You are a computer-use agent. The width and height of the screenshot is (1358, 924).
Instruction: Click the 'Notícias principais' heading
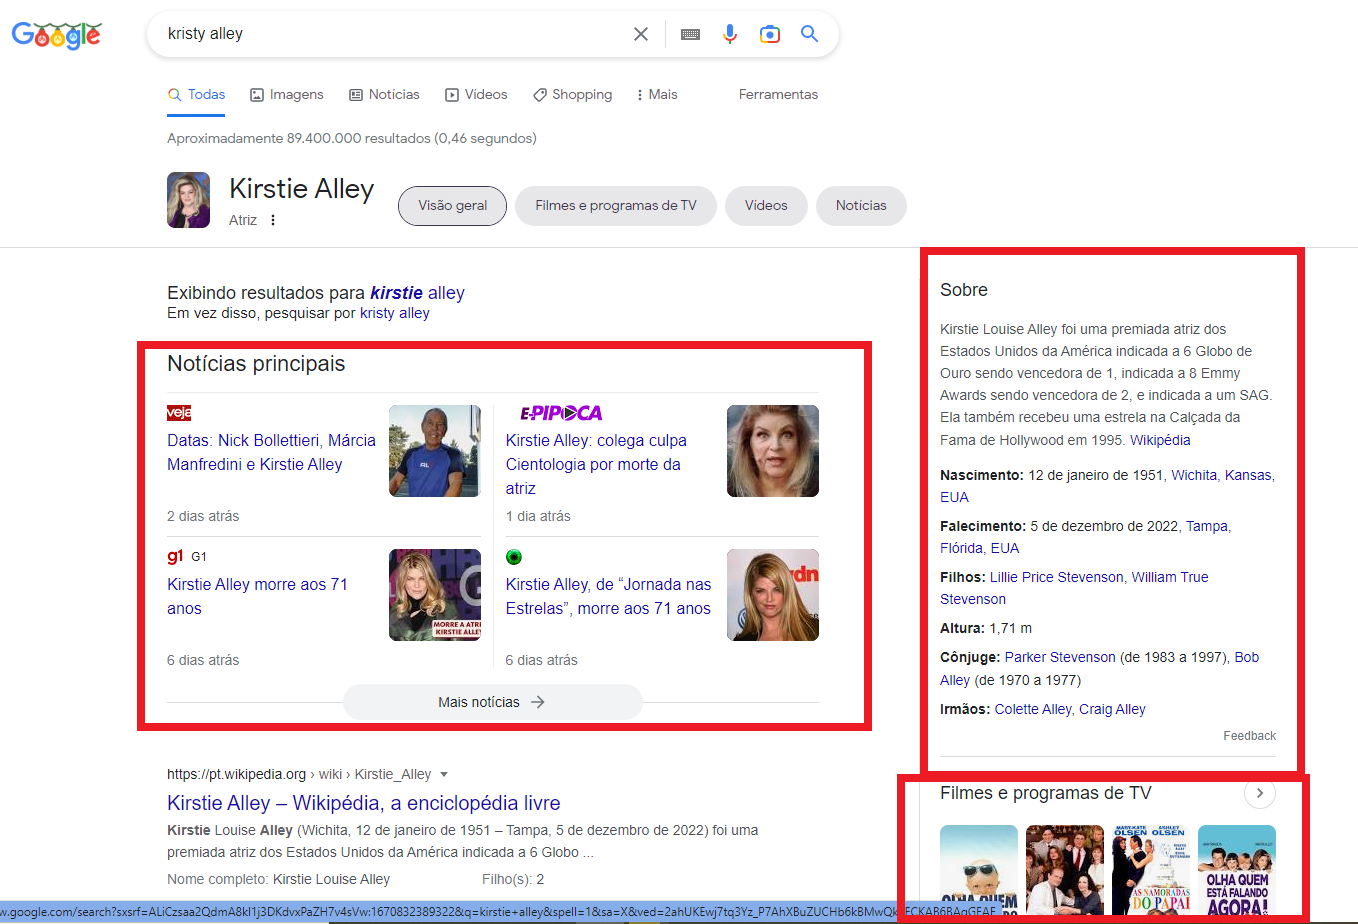(256, 364)
